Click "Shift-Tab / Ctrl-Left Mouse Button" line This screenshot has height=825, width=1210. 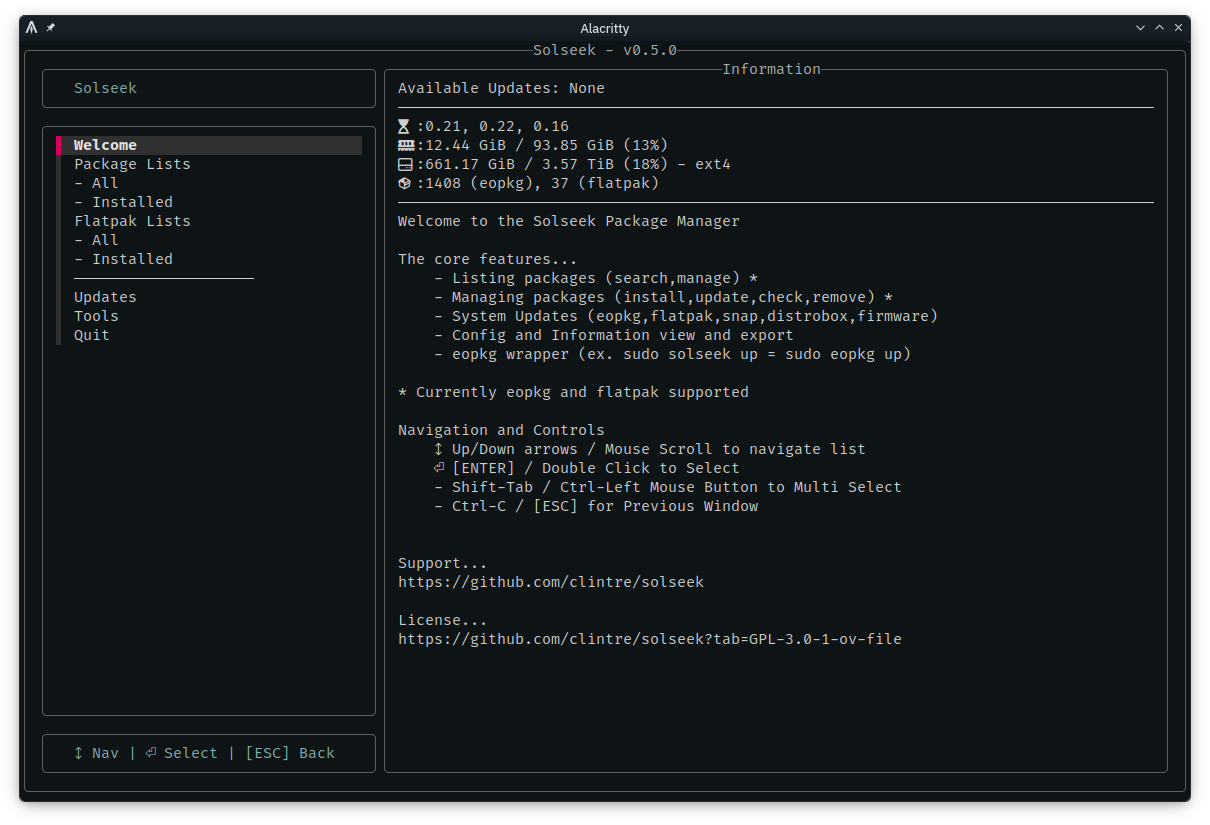668,487
